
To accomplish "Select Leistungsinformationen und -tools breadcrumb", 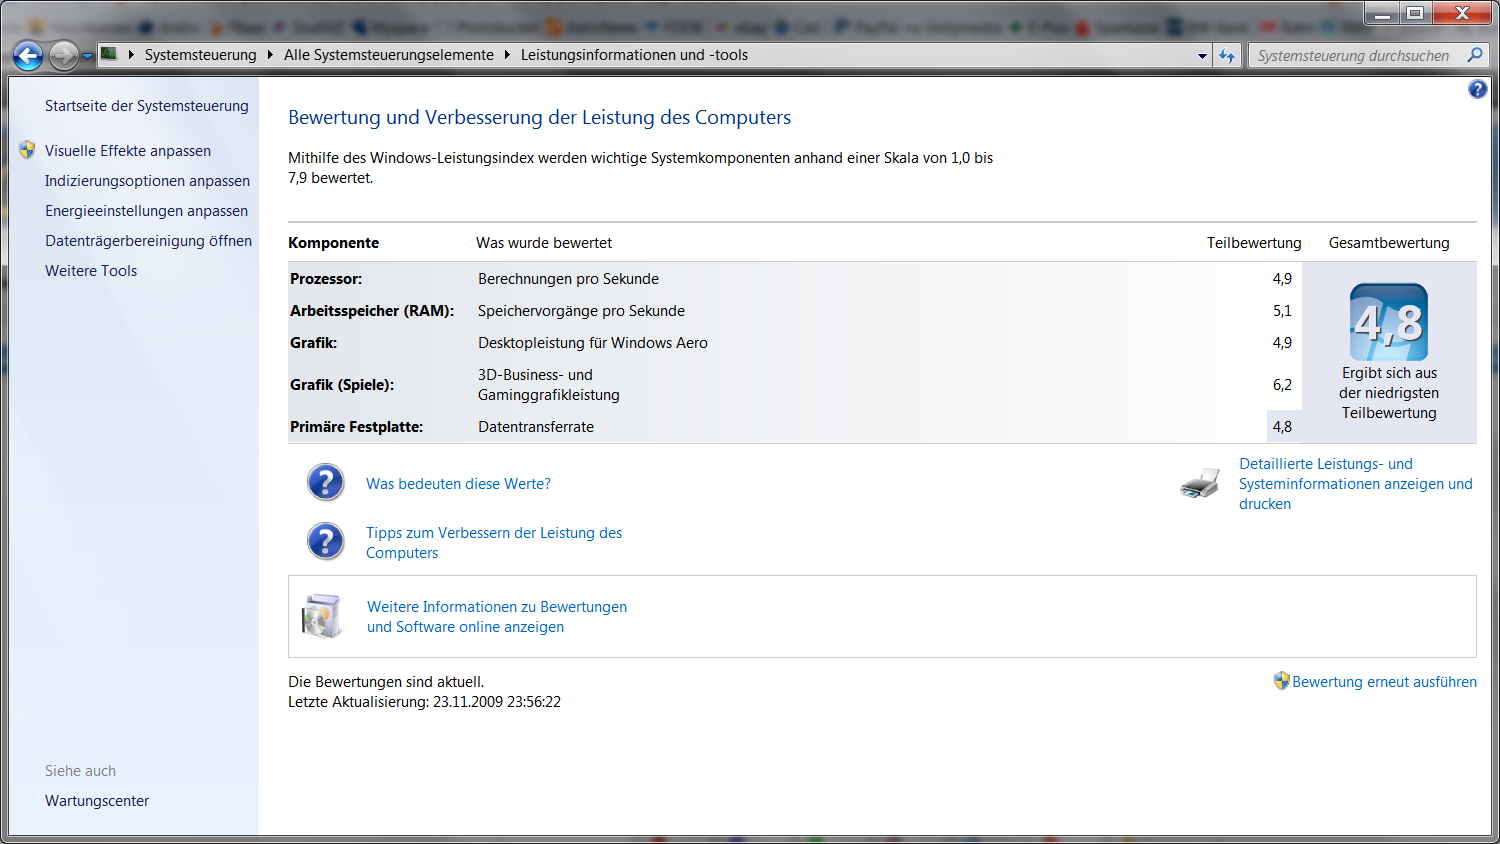I will pyautogui.click(x=634, y=55).
